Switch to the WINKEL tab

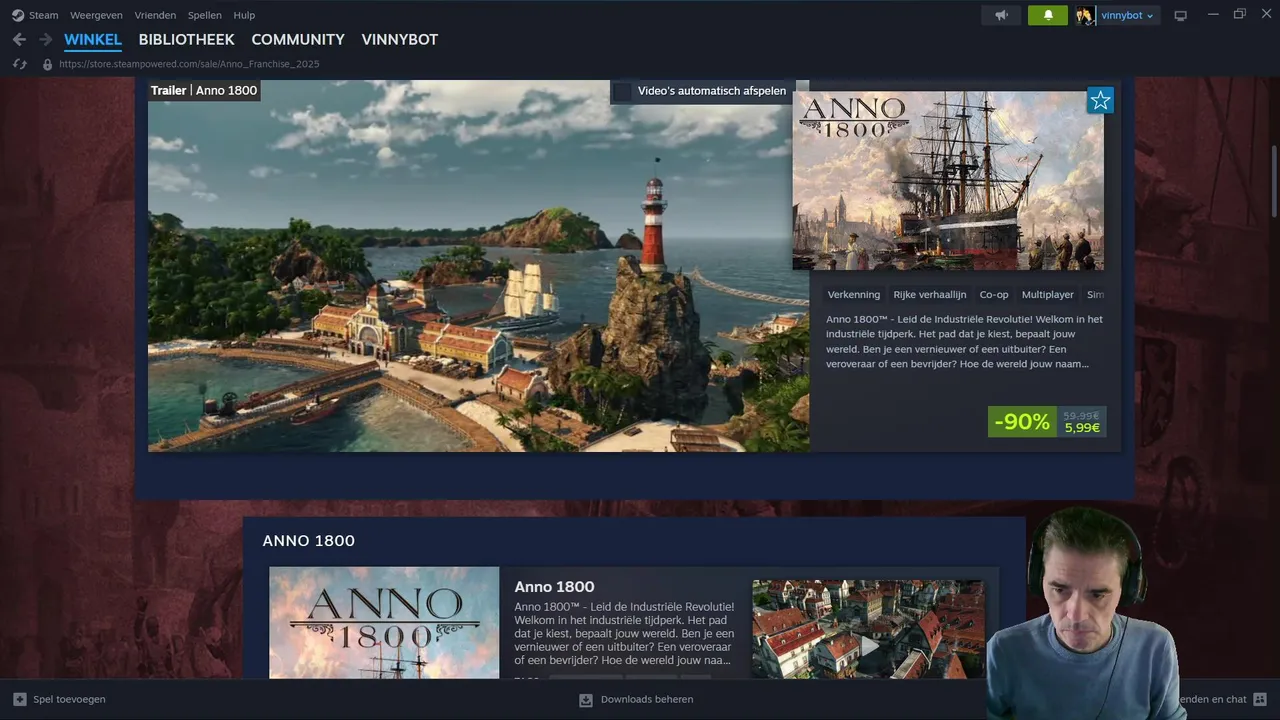point(93,40)
